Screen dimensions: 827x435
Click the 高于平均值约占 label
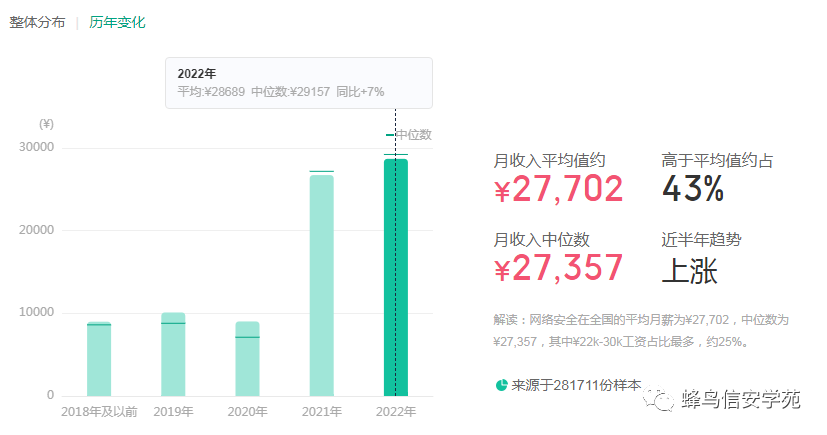click(717, 160)
